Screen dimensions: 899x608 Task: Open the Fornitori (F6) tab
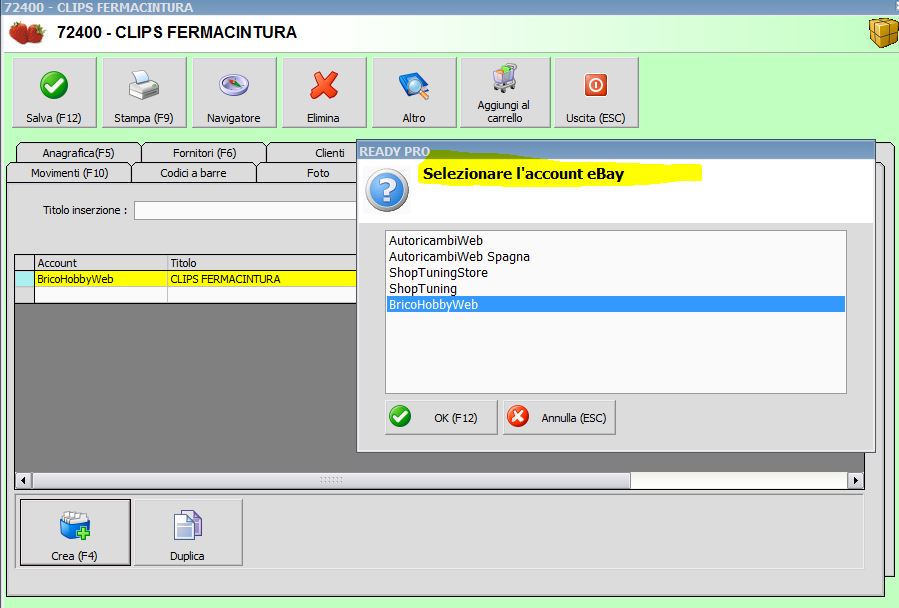(204, 153)
